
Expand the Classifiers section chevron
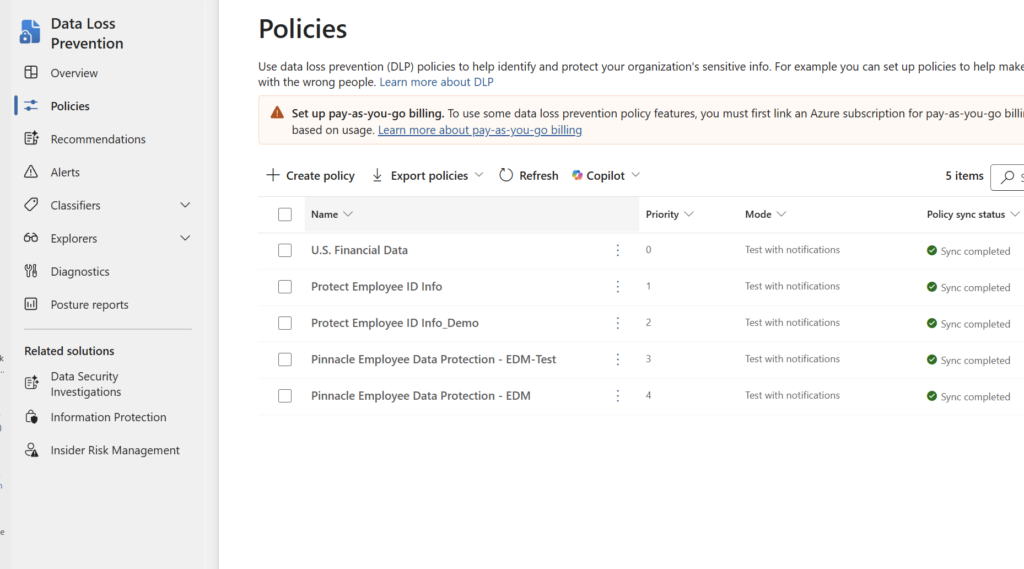tap(185, 205)
